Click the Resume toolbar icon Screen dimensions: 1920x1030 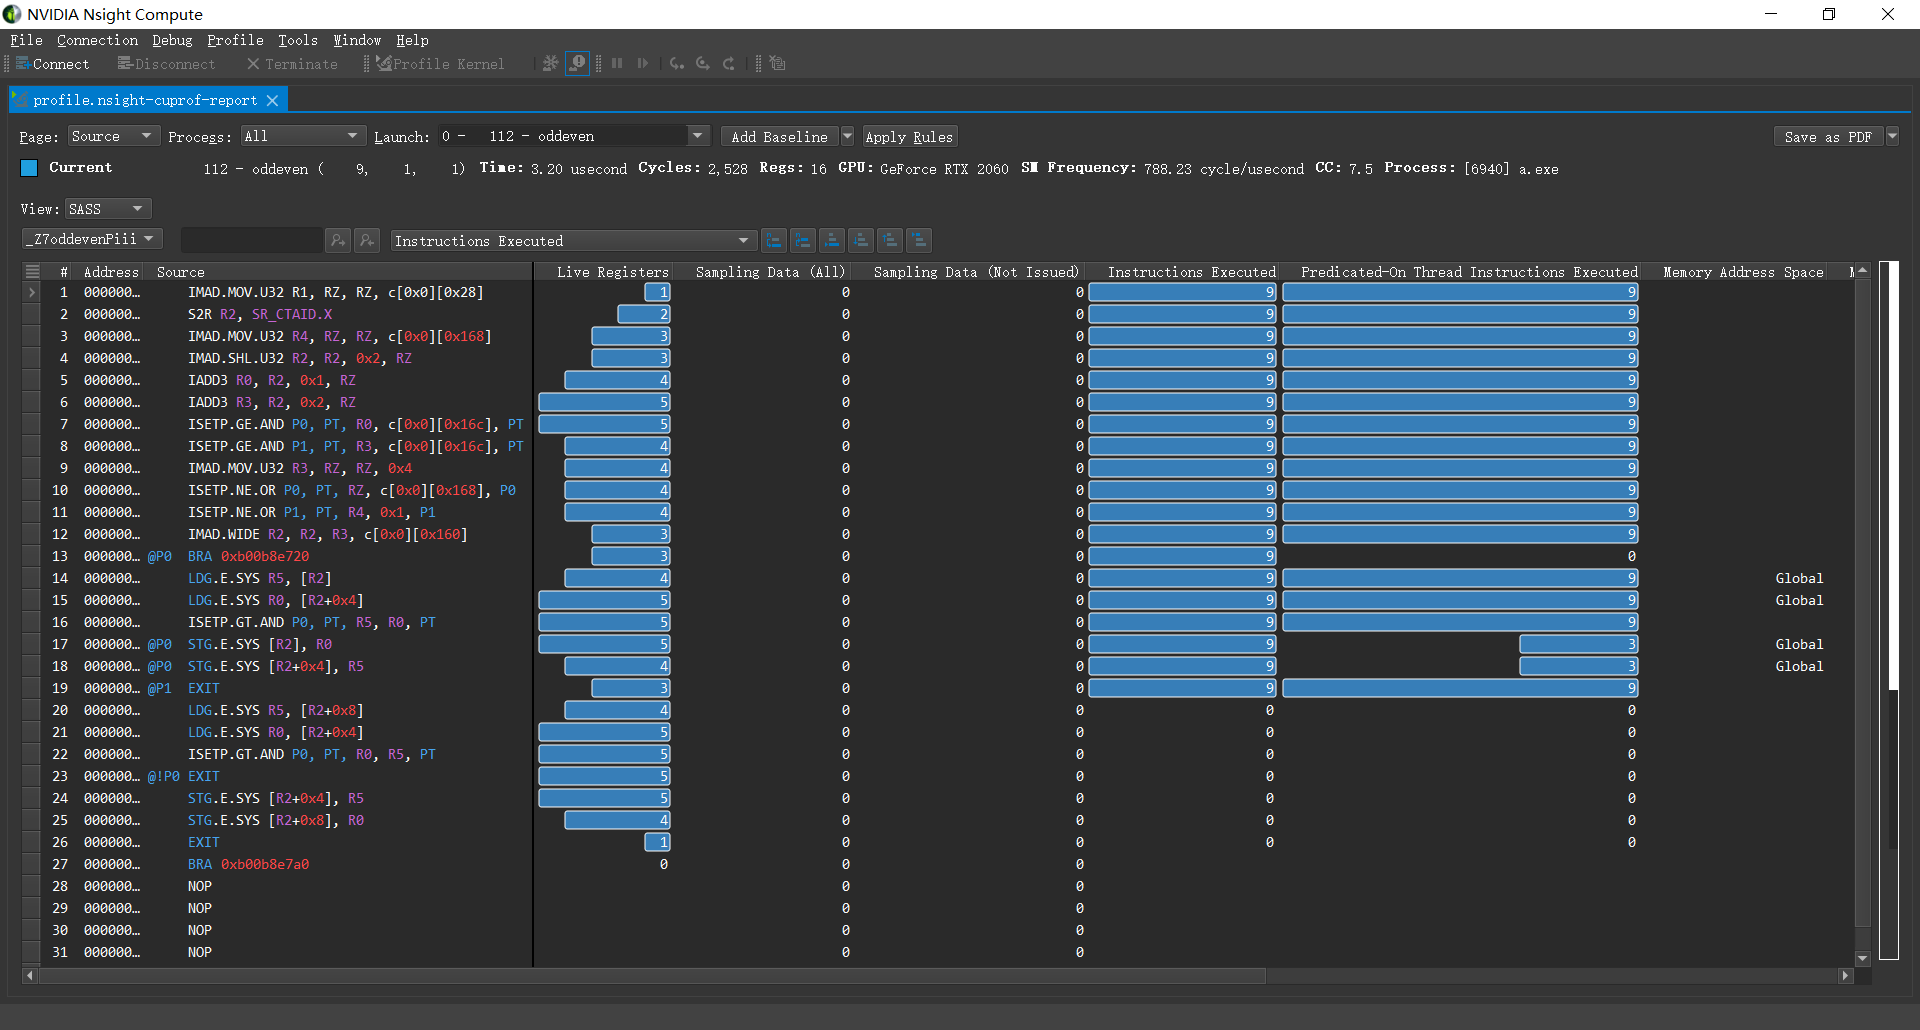(643, 63)
